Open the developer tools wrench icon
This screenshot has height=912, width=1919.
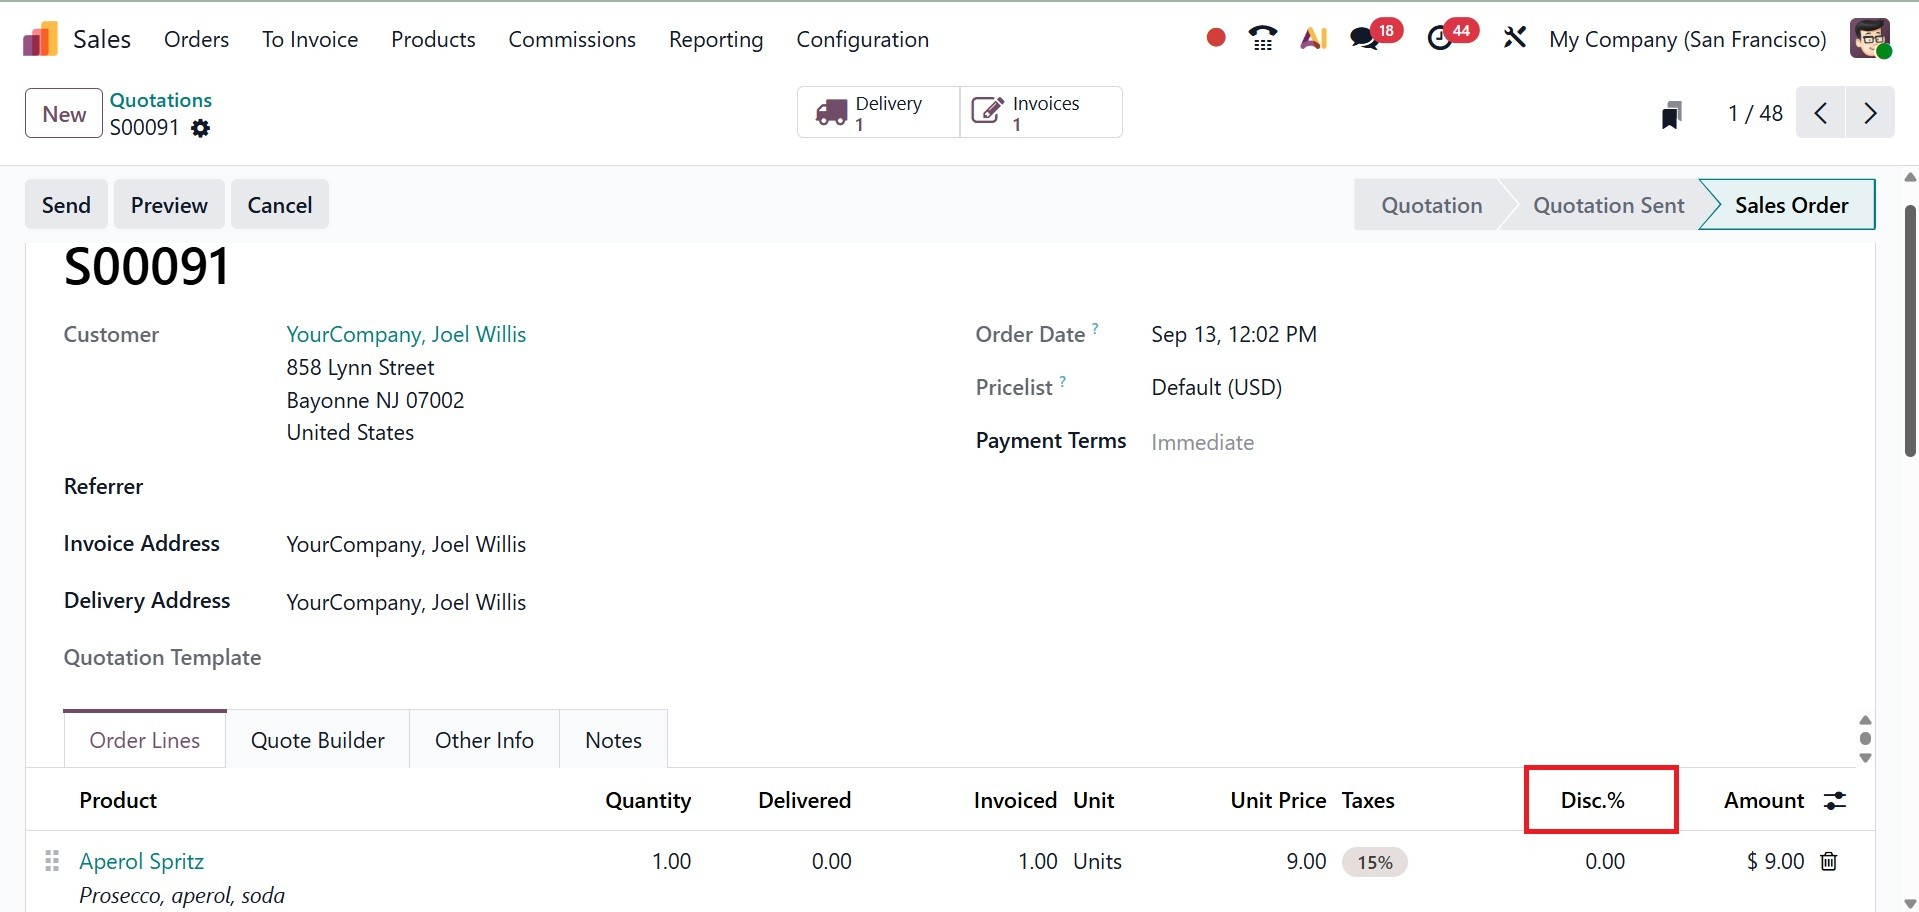point(1514,38)
